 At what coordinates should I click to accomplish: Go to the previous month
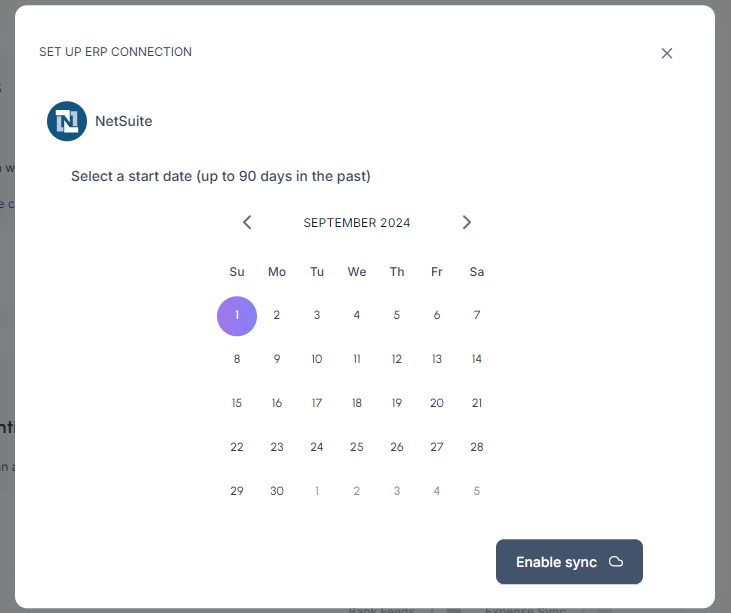(x=247, y=223)
